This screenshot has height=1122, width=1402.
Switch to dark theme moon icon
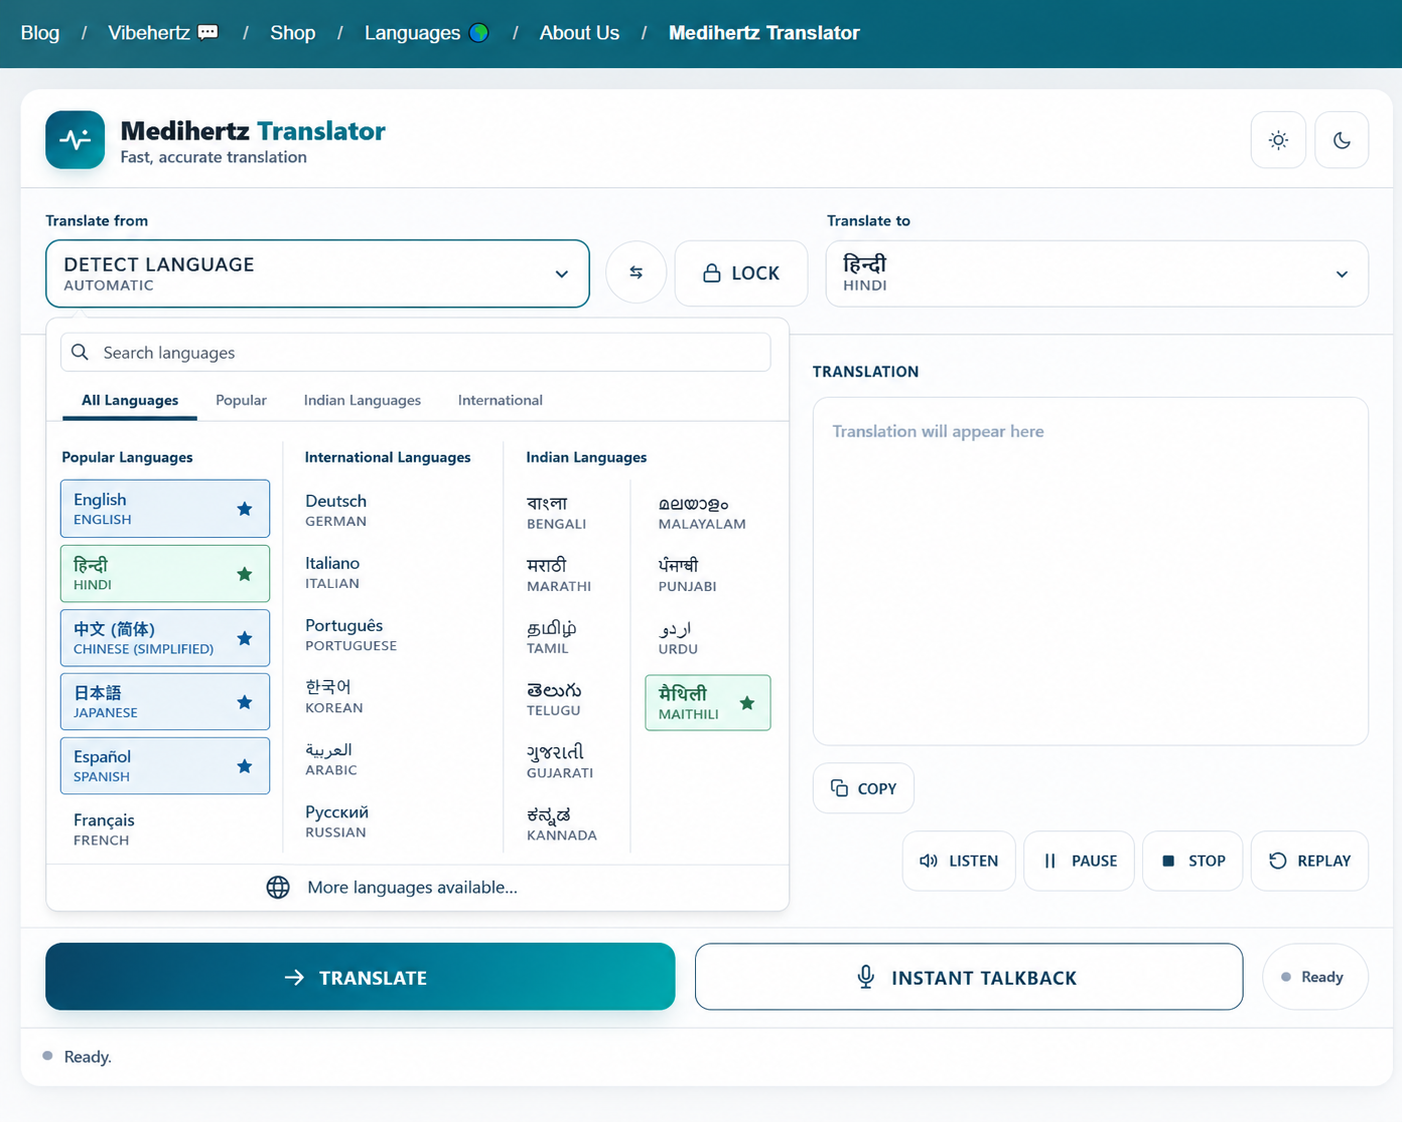[x=1341, y=140]
